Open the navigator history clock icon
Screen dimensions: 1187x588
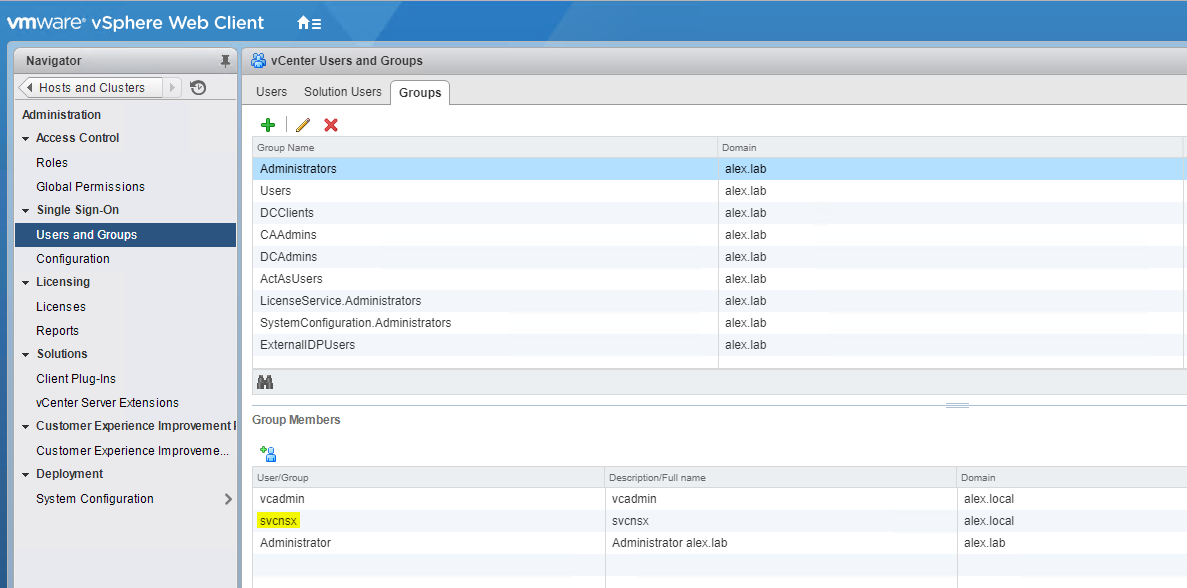coord(198,88)
